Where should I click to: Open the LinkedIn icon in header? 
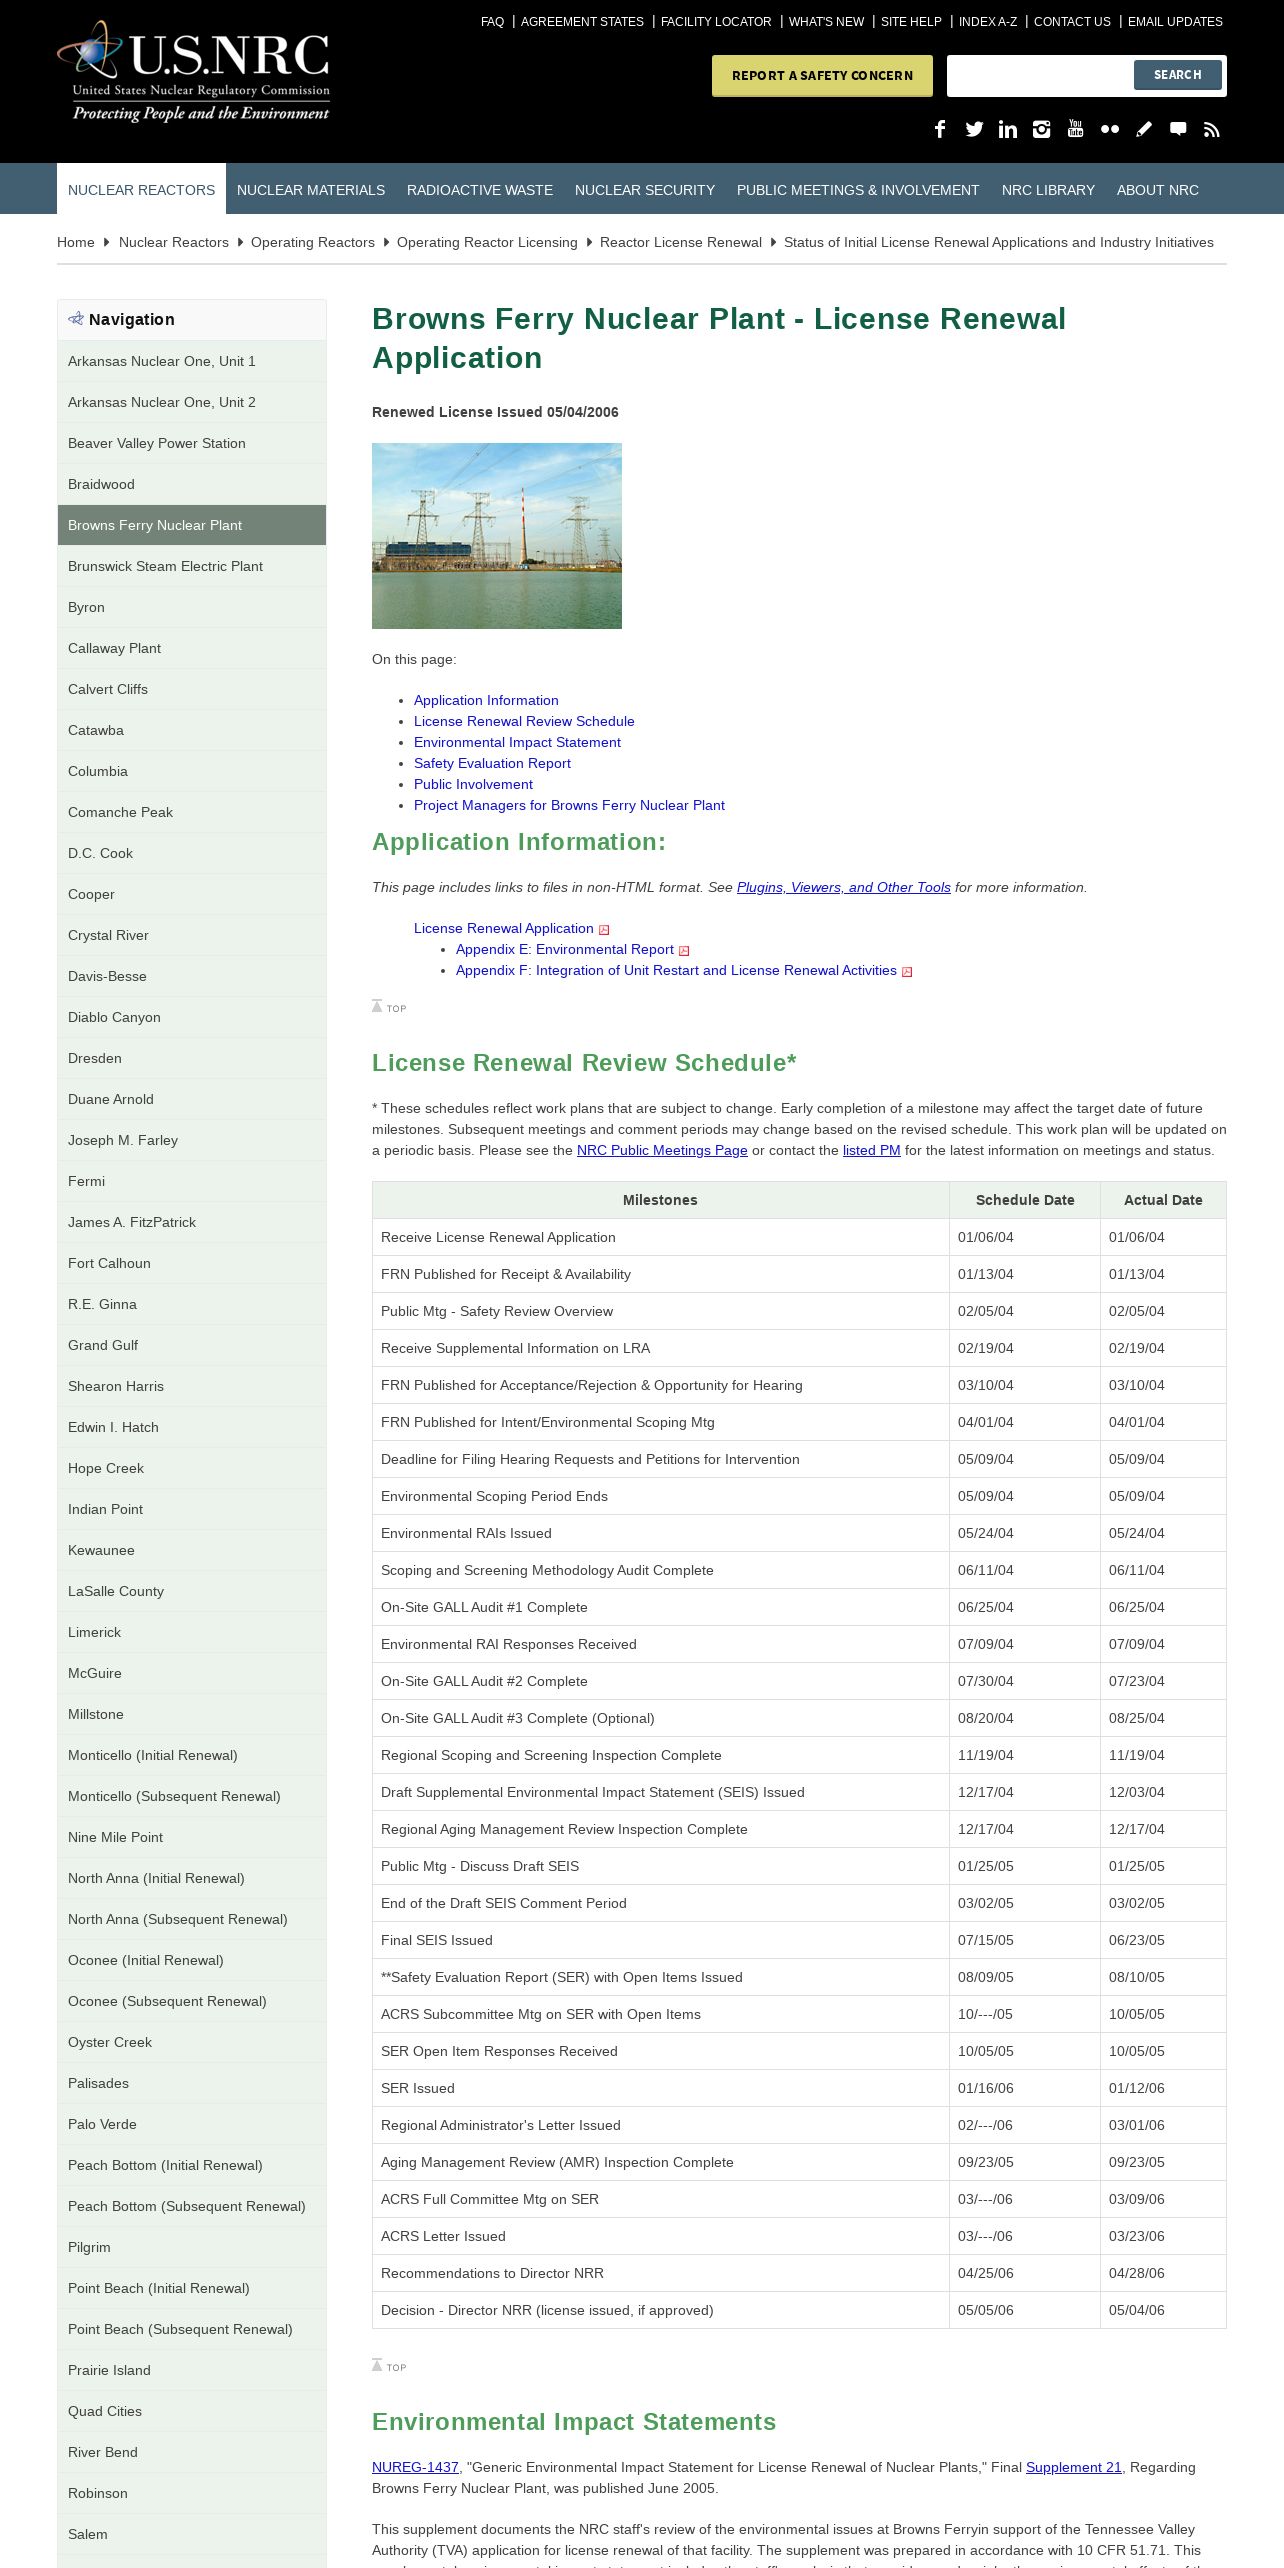tap(1008, 129)
